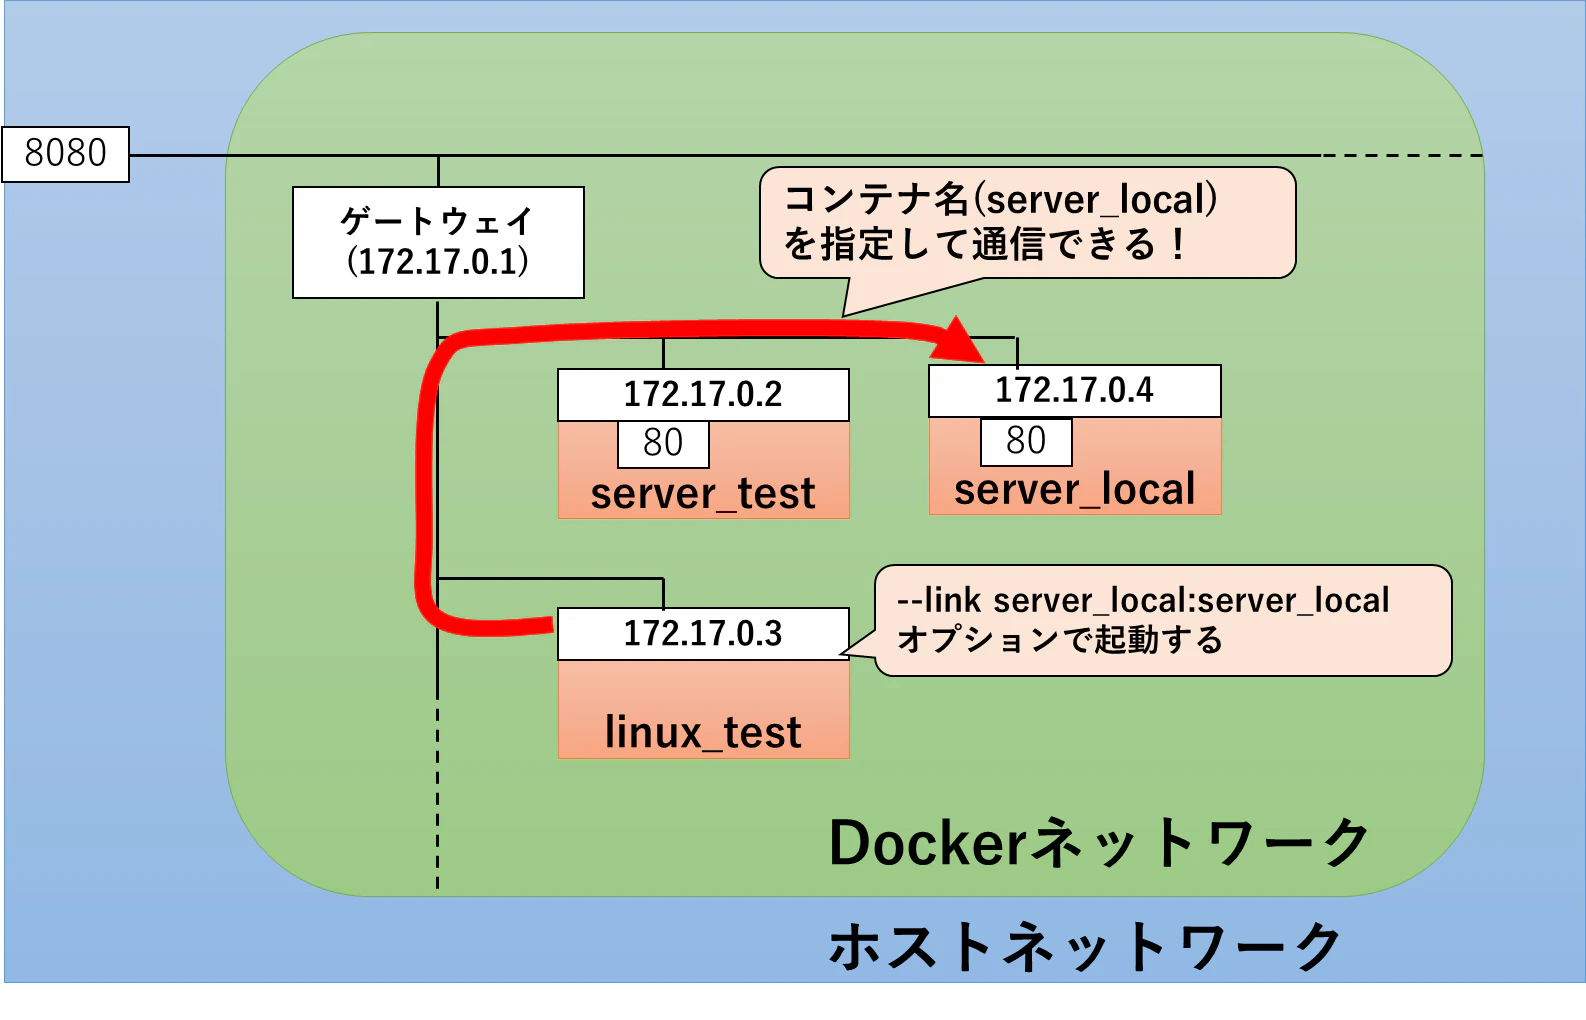Click the server_test container name
The image size is (1586, 1020).
coord(703,494)
